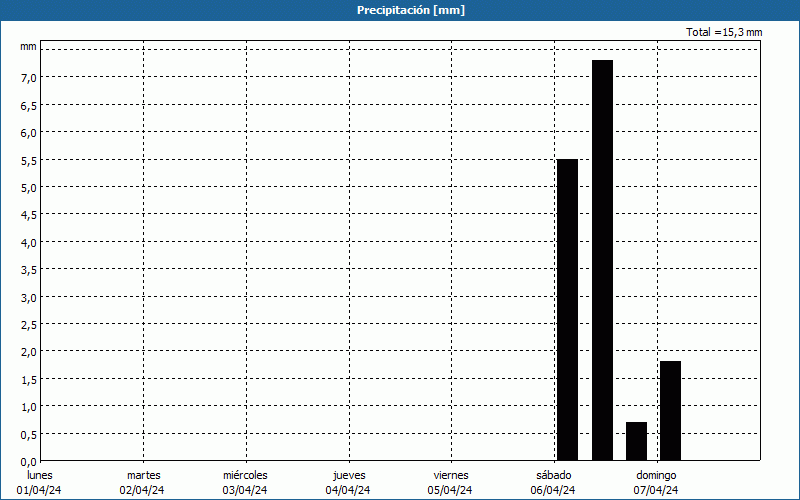Click the shortest bar before domingo
Image resolution: width=800 pixels, height=500 pixels.
(x=636, y=441)
